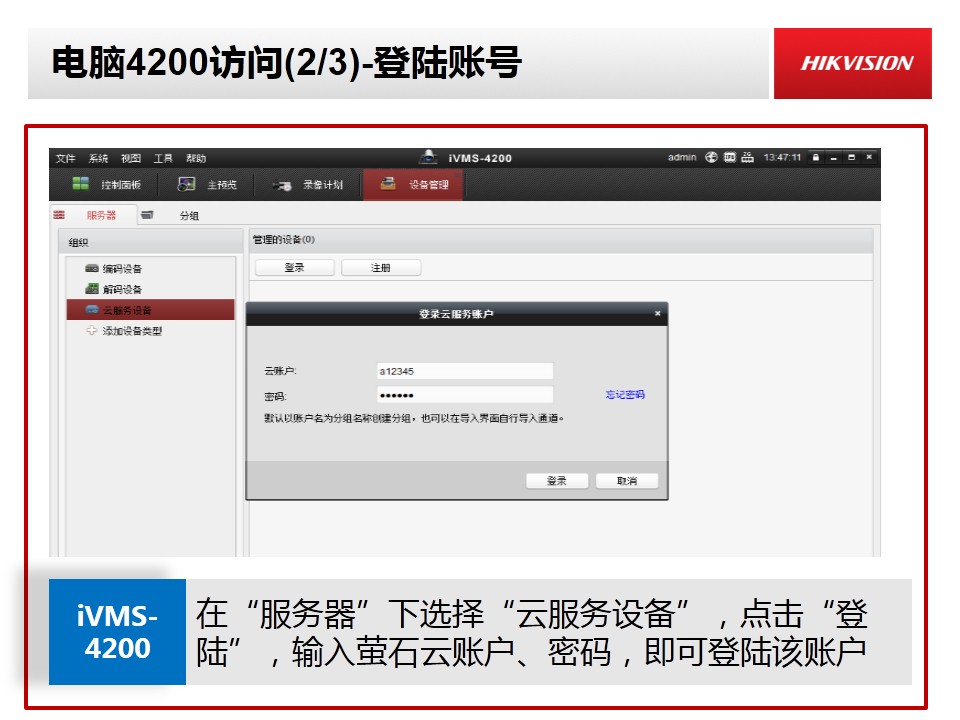Click the 密码 password input field
This screenshot has height=720, width=960.
click(x=464, y=395)
